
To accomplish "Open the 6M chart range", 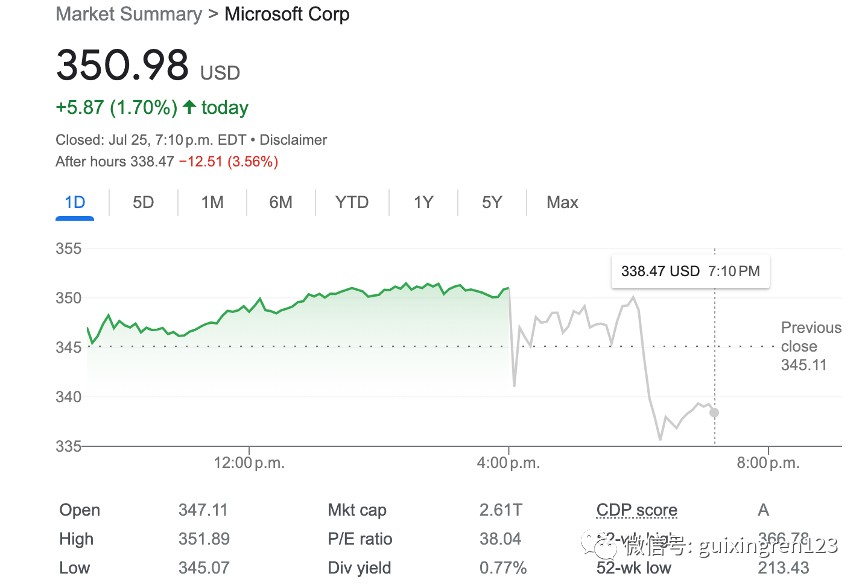I will [281, 202].
